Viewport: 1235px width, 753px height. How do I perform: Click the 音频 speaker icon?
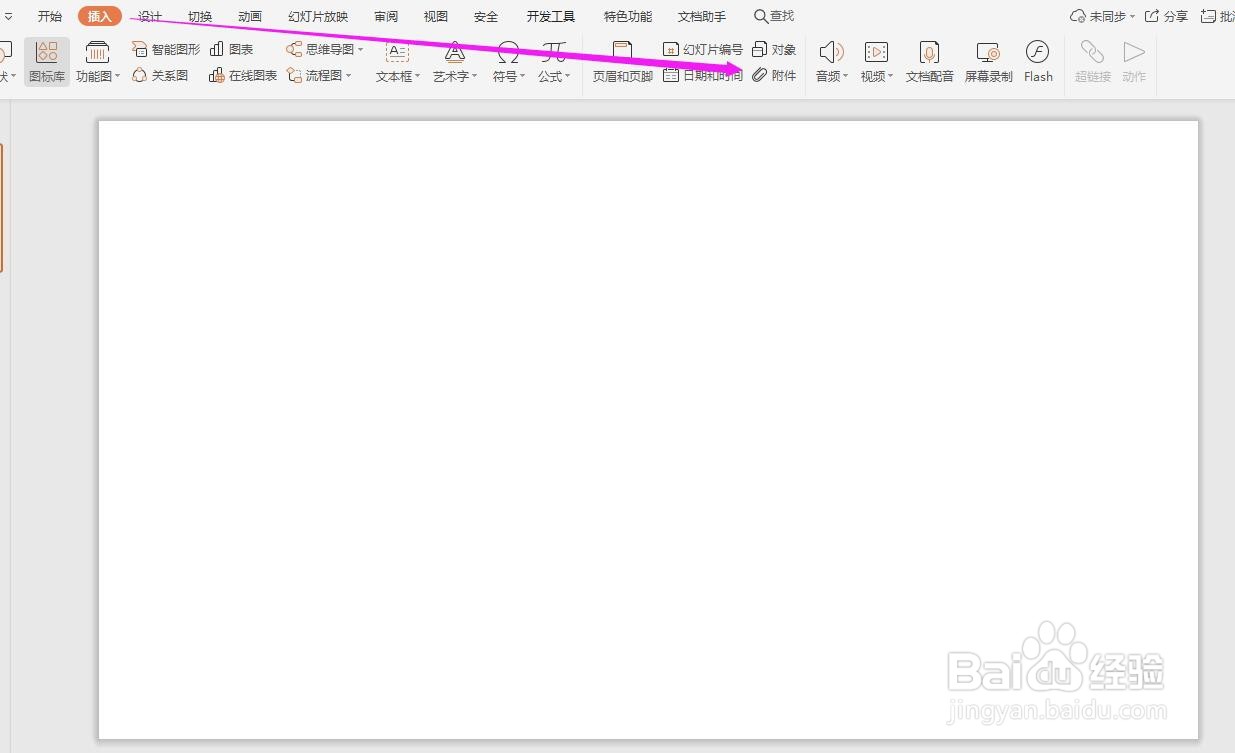(x=831, y=52)
